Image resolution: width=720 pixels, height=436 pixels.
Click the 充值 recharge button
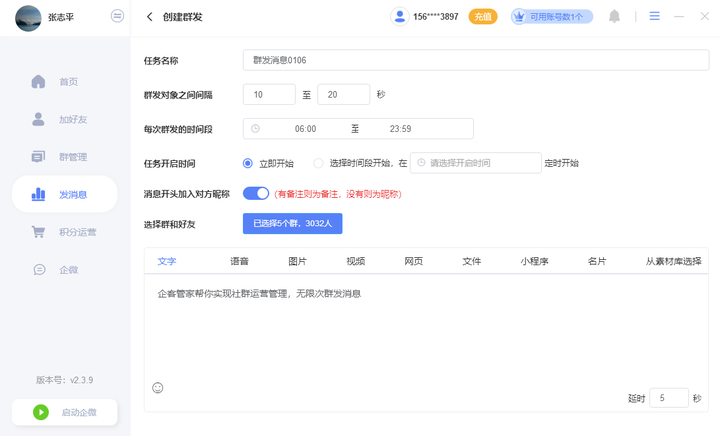pyautogui.click(x=483, y=17)
